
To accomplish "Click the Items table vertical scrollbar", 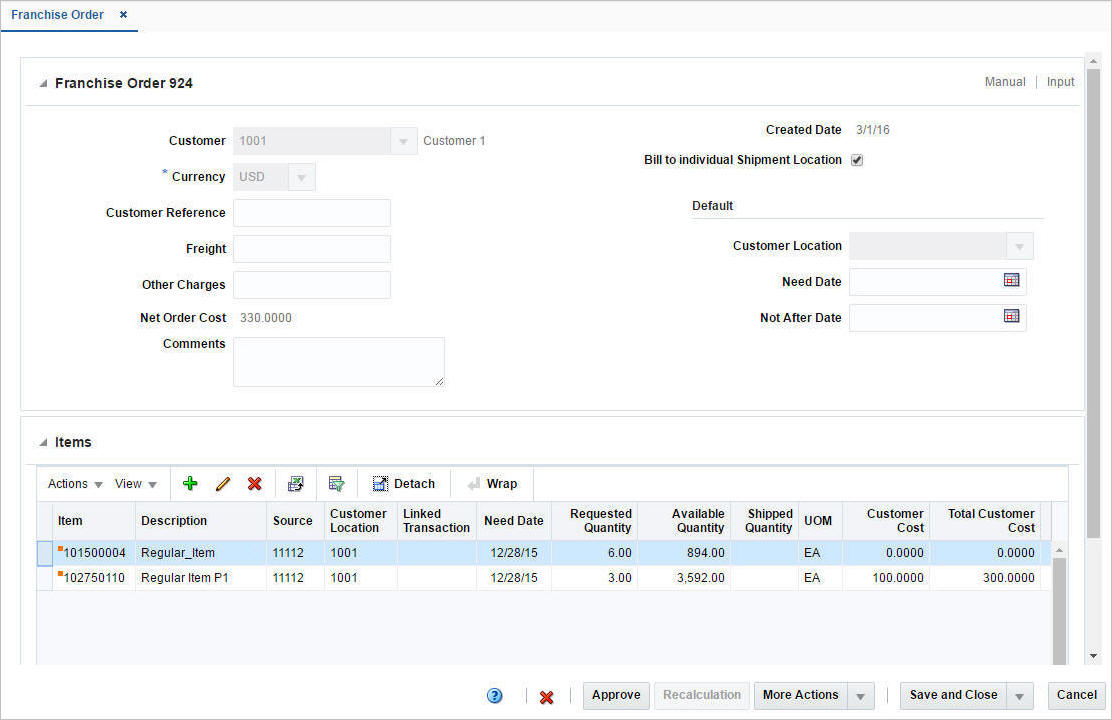I will (1059, 610).
